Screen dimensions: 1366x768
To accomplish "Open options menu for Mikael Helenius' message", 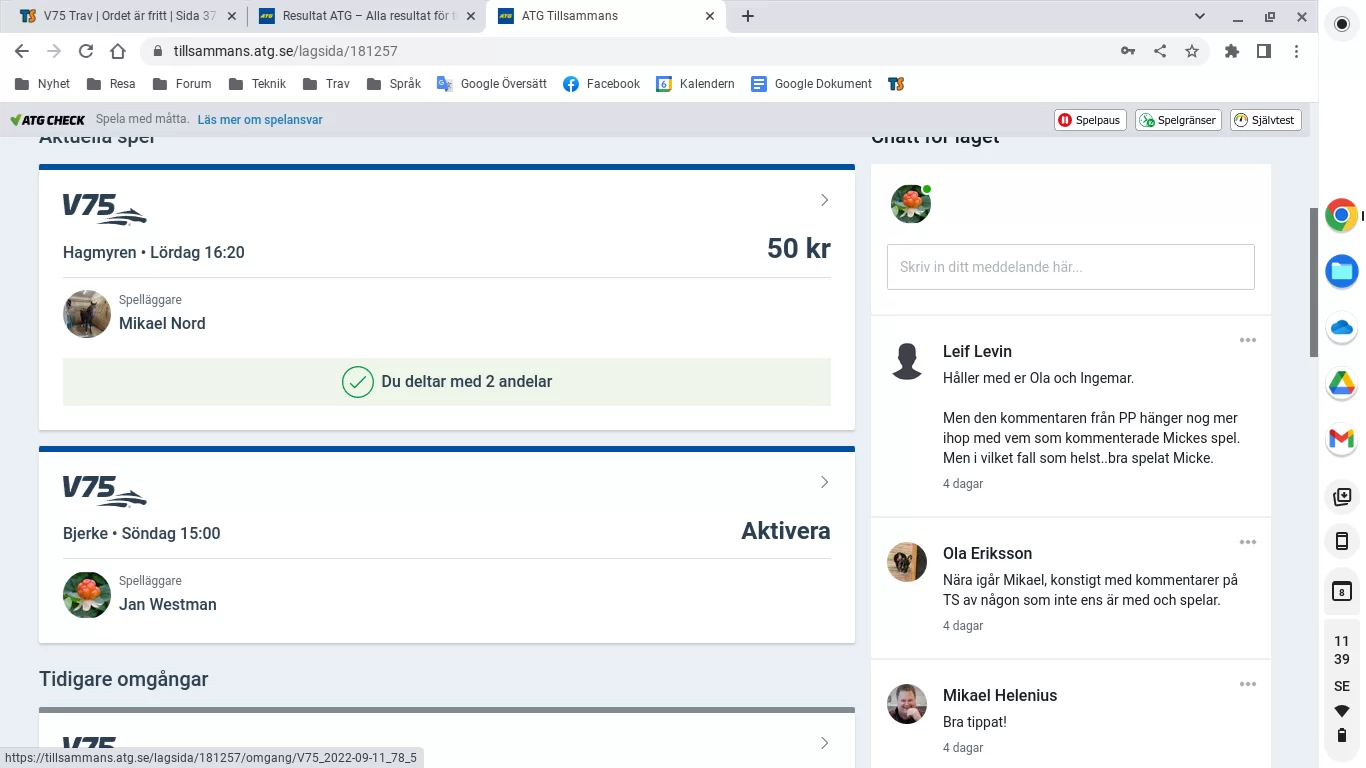I will pos(1247,684).
